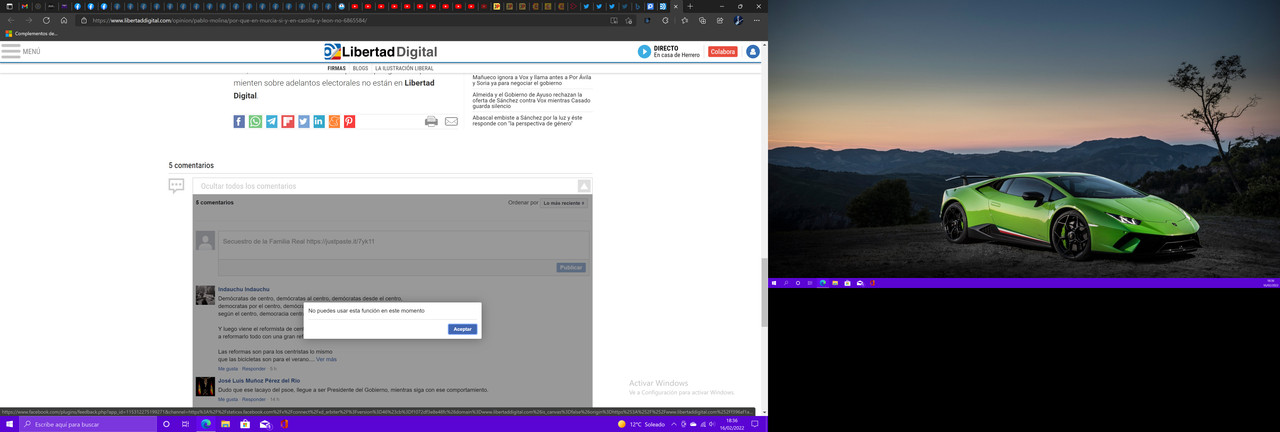Switch to the Gmail browser tab

25,6
